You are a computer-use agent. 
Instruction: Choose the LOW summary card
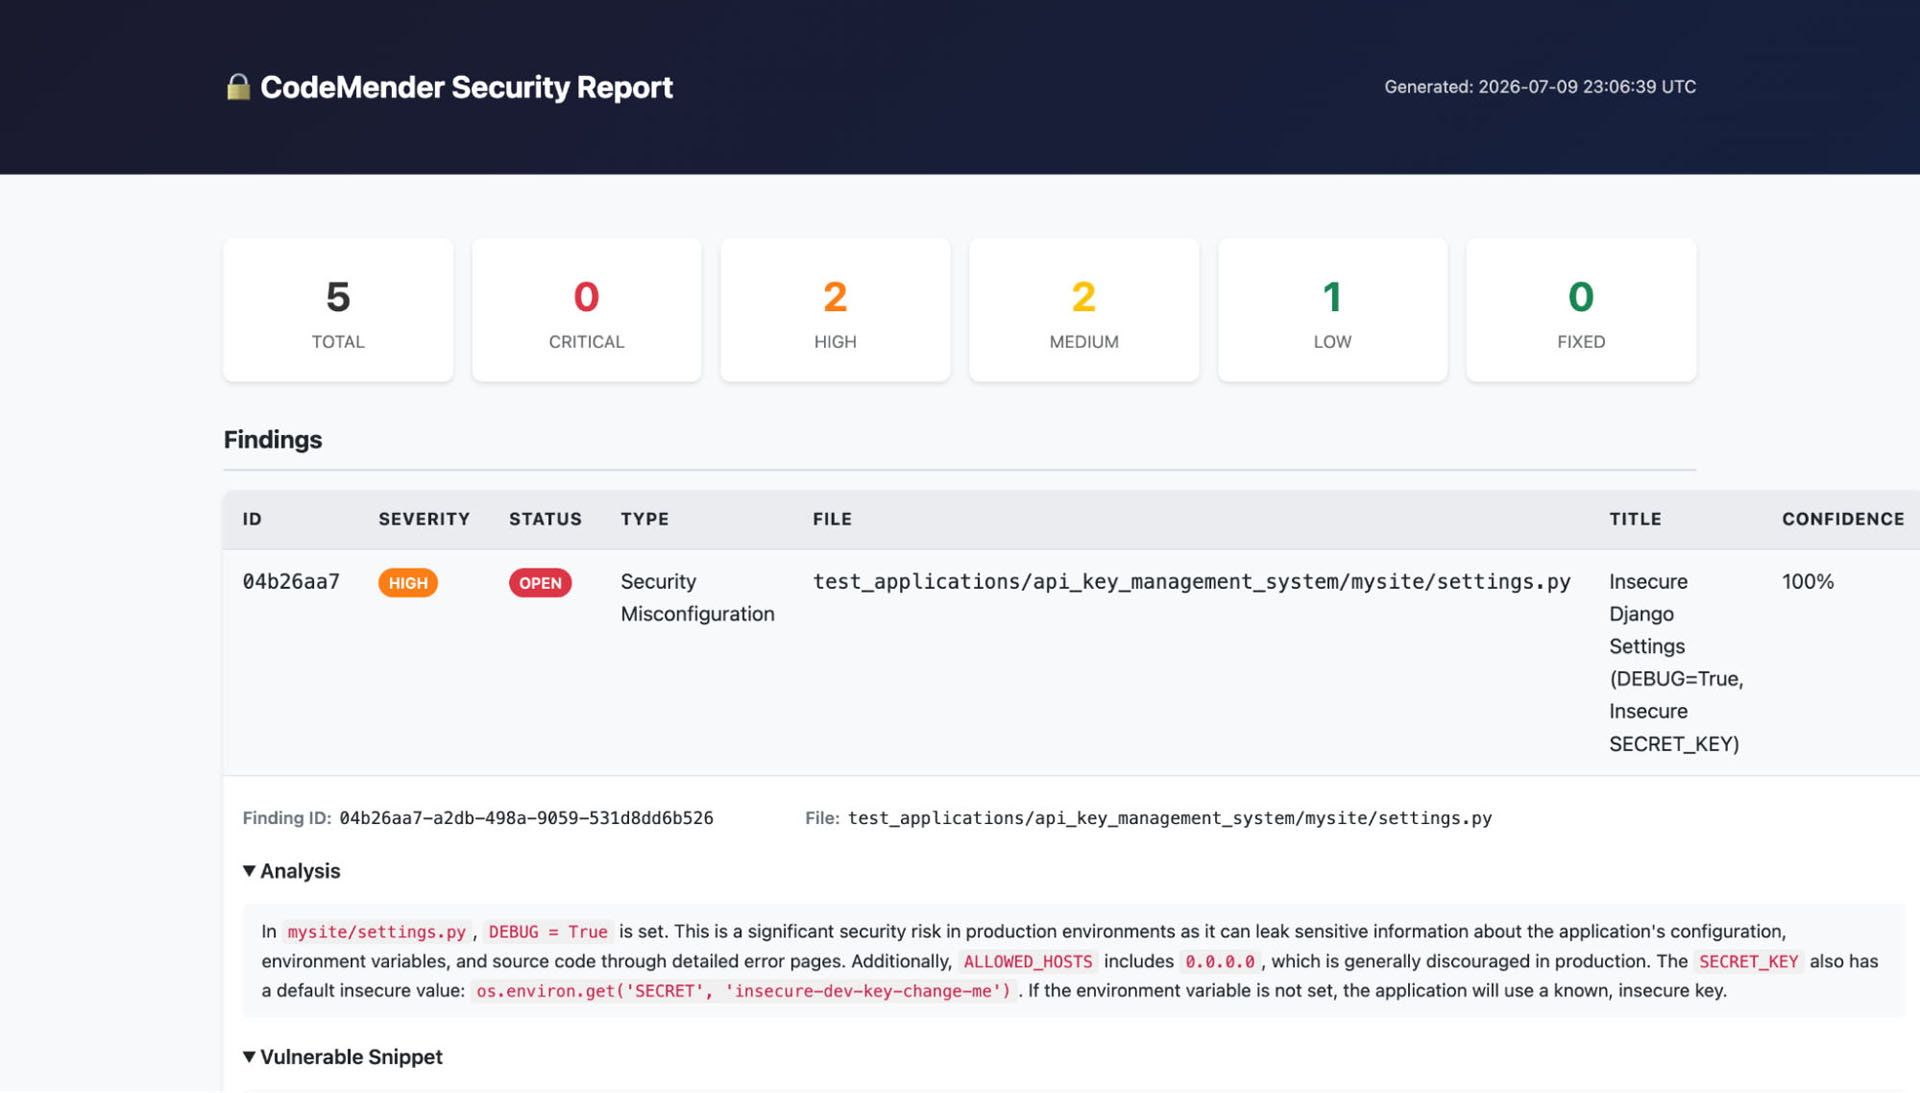(x=1332, y=310)
